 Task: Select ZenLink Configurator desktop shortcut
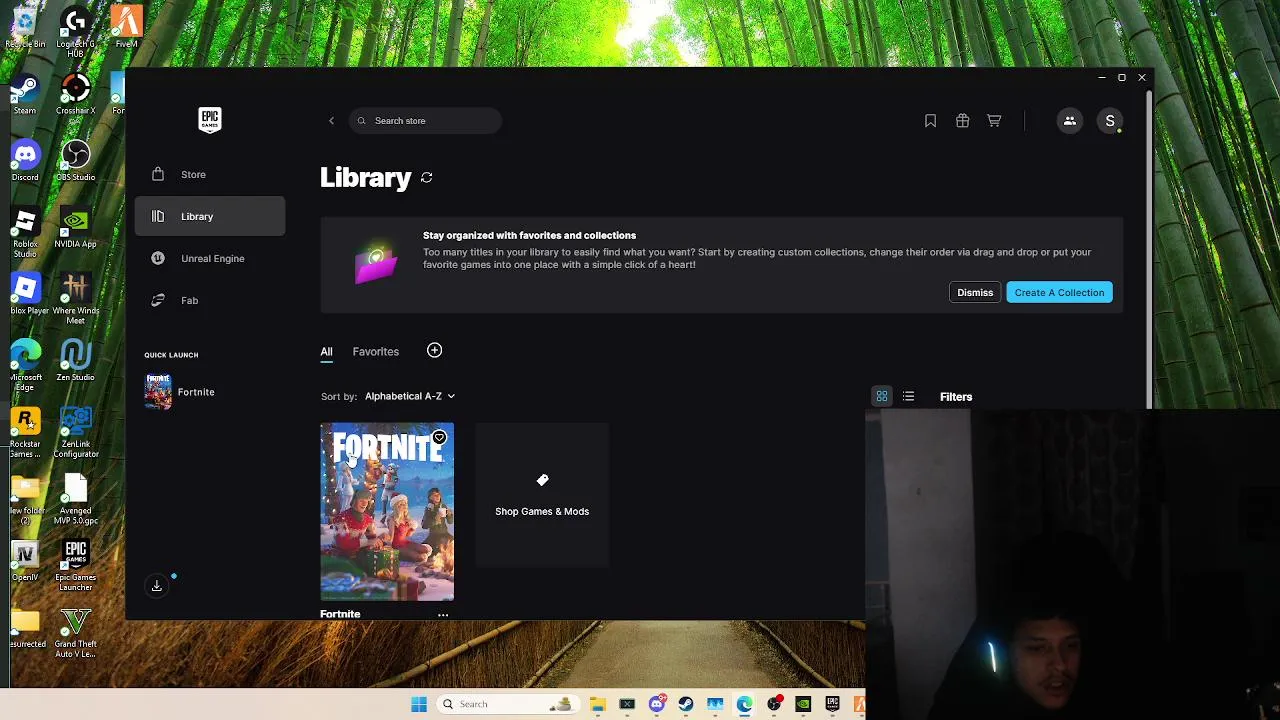pos(76,433)
